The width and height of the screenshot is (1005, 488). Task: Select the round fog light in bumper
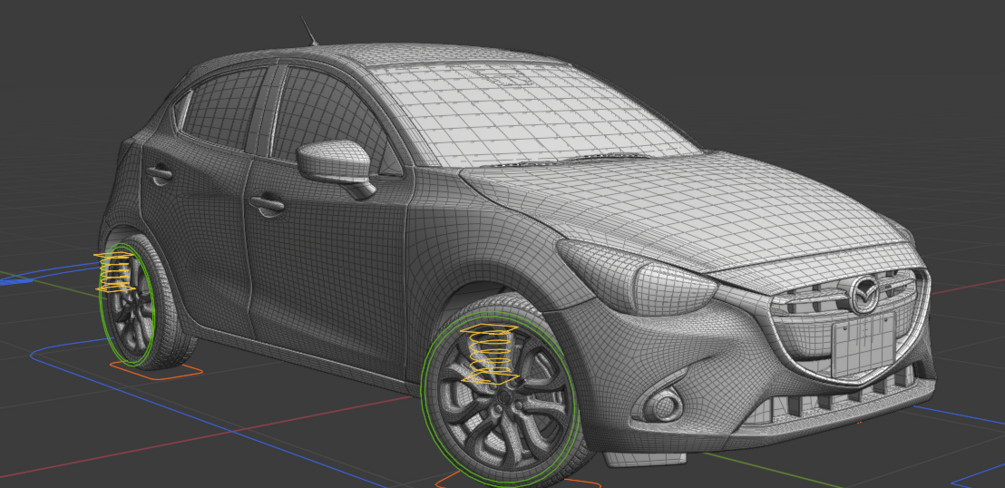[664, 404]
